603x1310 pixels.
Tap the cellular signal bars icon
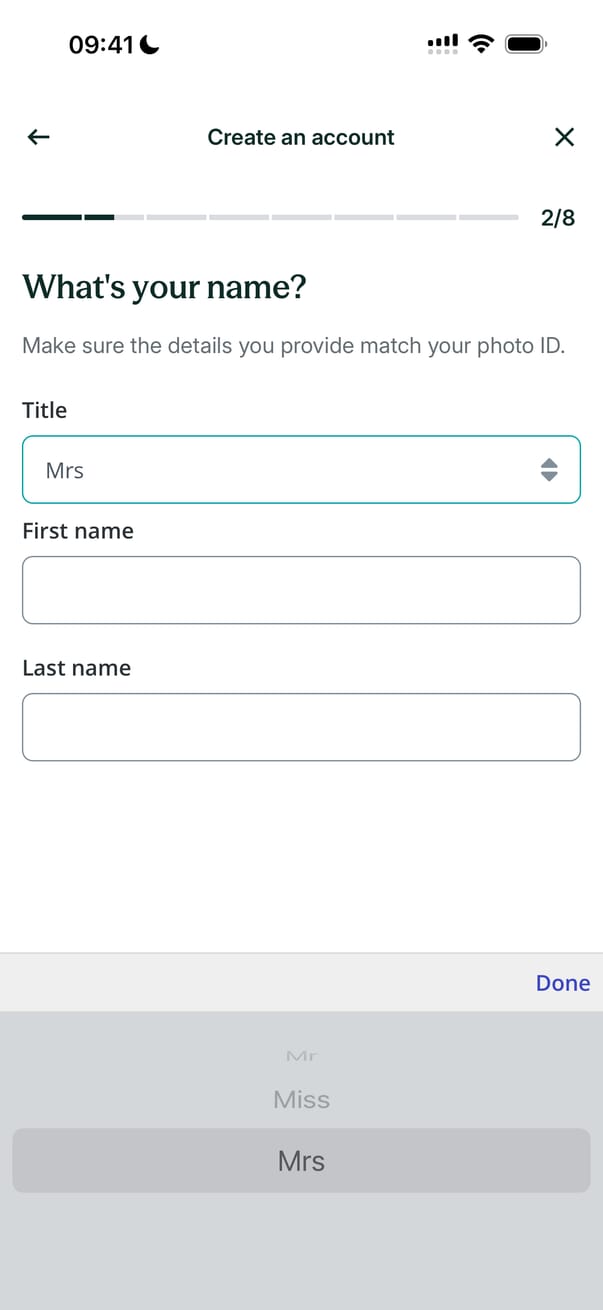tap(443, 44)
